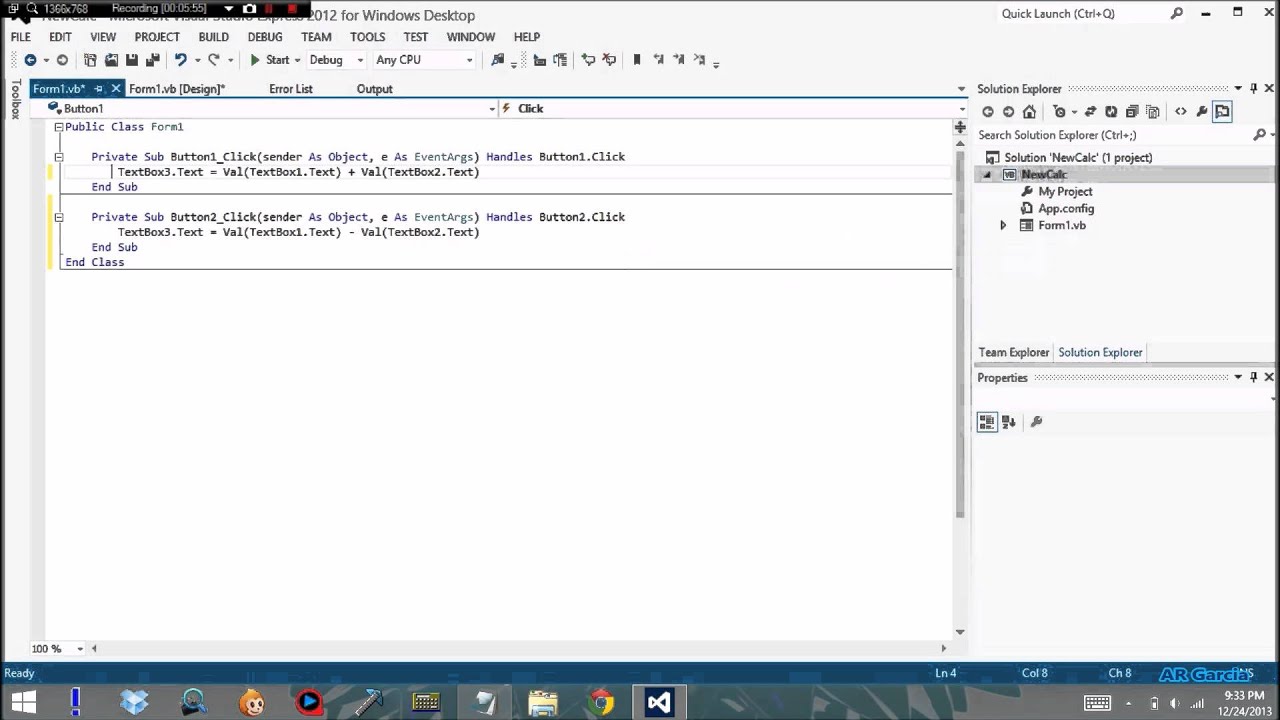Viewport: 1280px width, 720px height.
Task: Click the New Project toolbar icon
Action: pyautogui.click(x=90, y=60)
